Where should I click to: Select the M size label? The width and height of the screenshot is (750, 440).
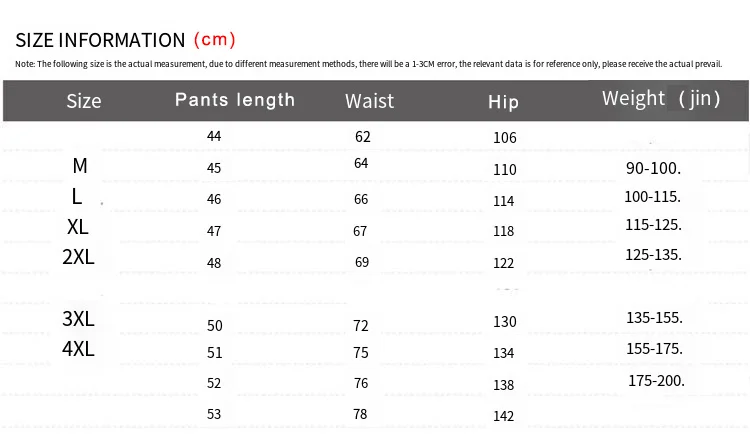click(x=79, y=166)
